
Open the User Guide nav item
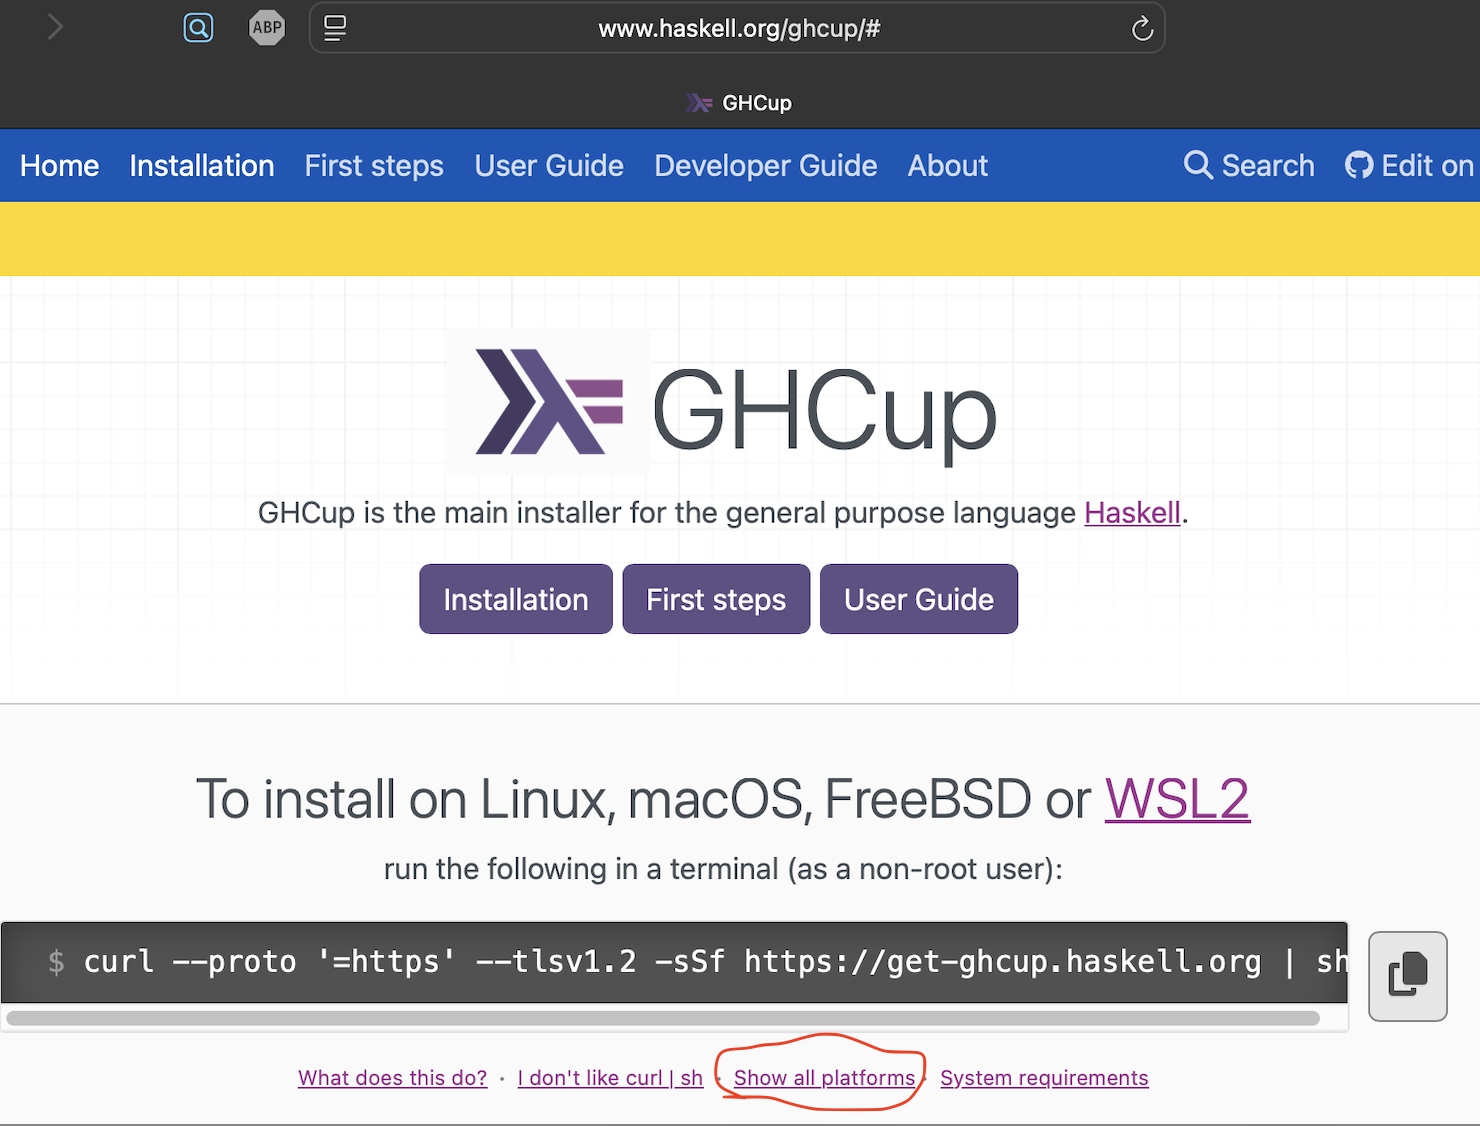(x=549, y=165)
